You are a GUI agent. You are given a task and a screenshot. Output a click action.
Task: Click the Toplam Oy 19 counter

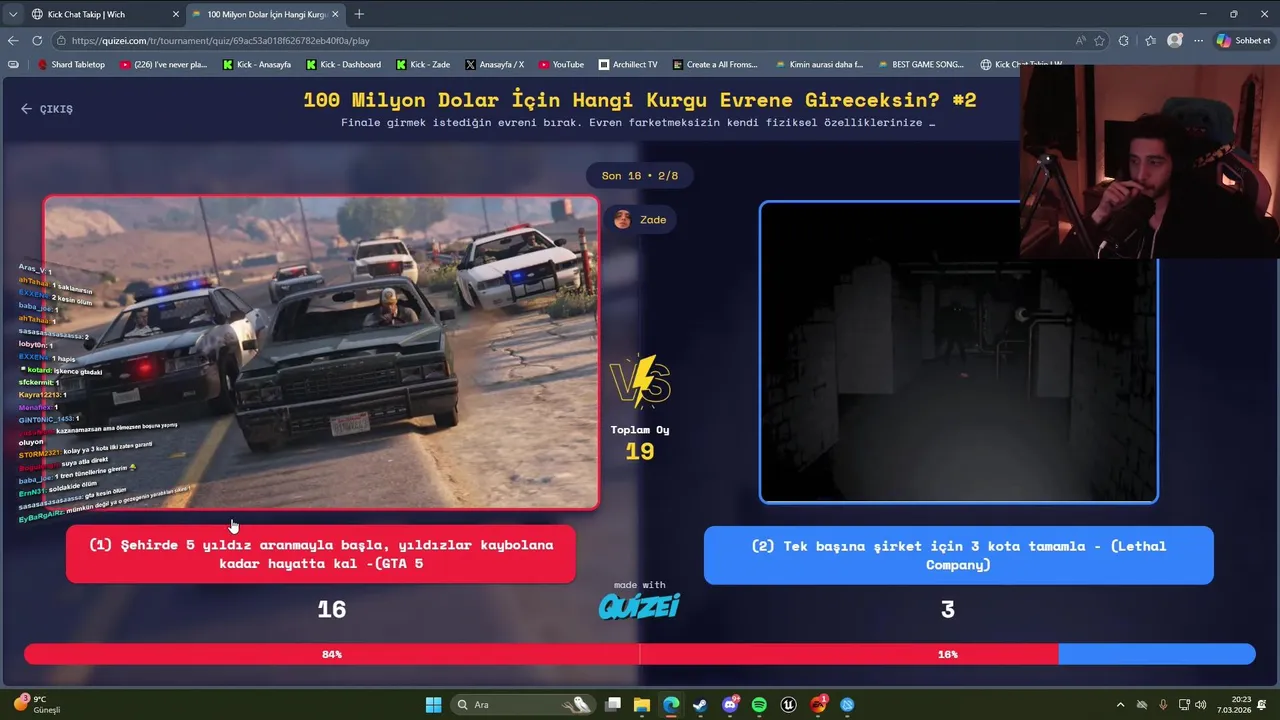[640, 442]
